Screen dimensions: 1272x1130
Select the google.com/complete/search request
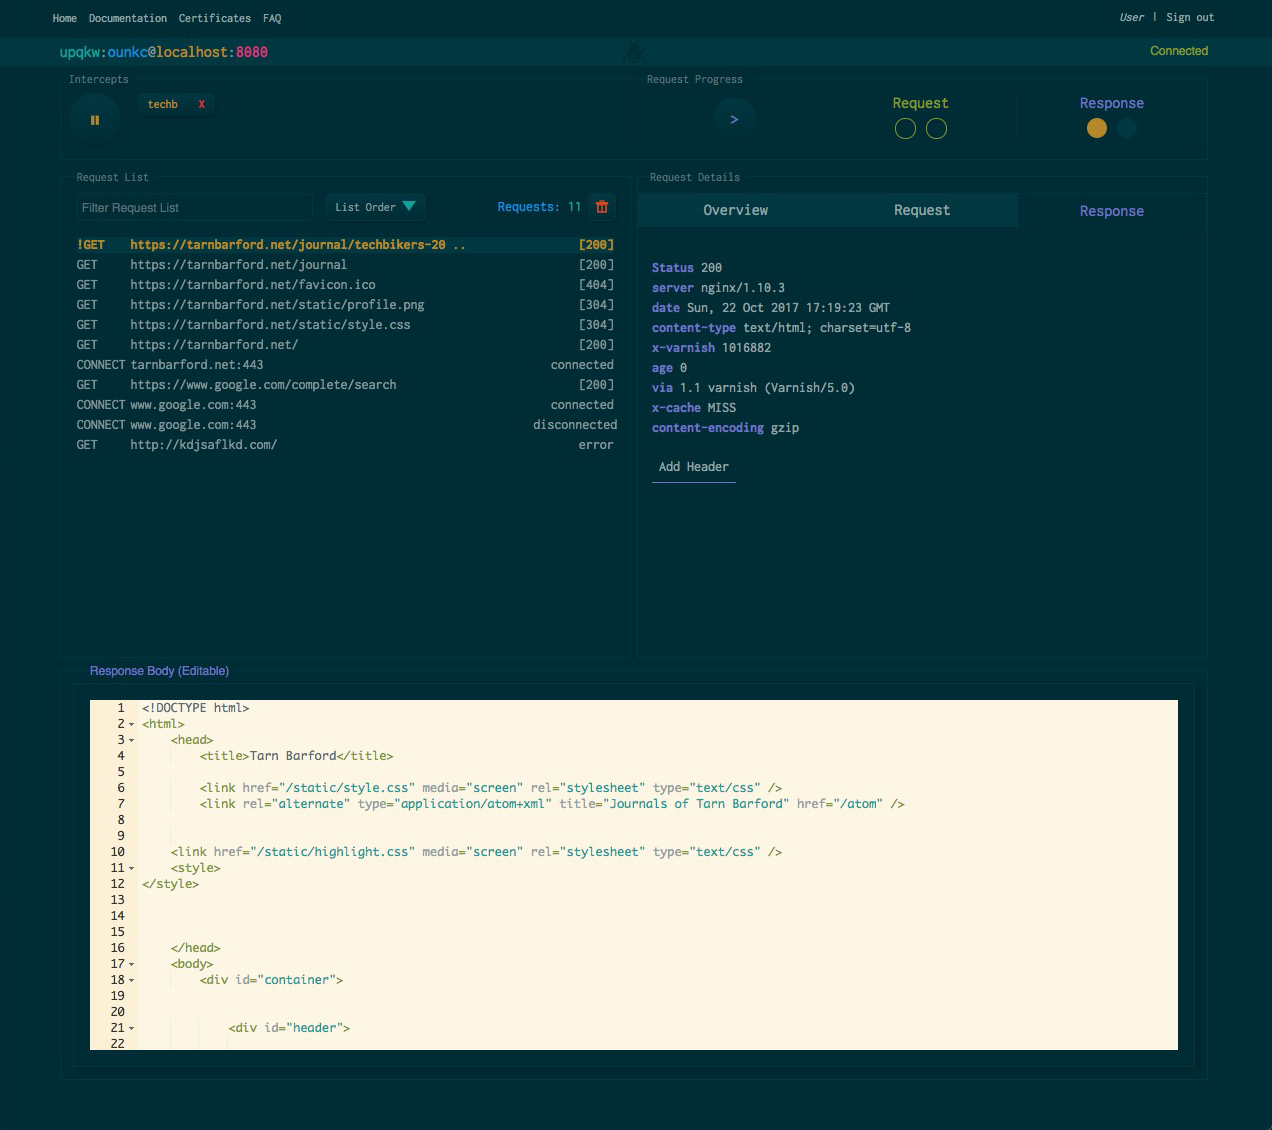point(345,385)
